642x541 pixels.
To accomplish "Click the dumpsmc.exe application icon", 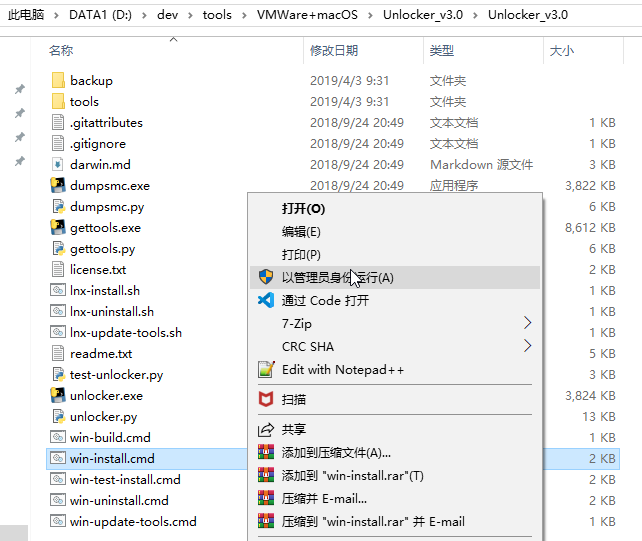I will [58, 185].
